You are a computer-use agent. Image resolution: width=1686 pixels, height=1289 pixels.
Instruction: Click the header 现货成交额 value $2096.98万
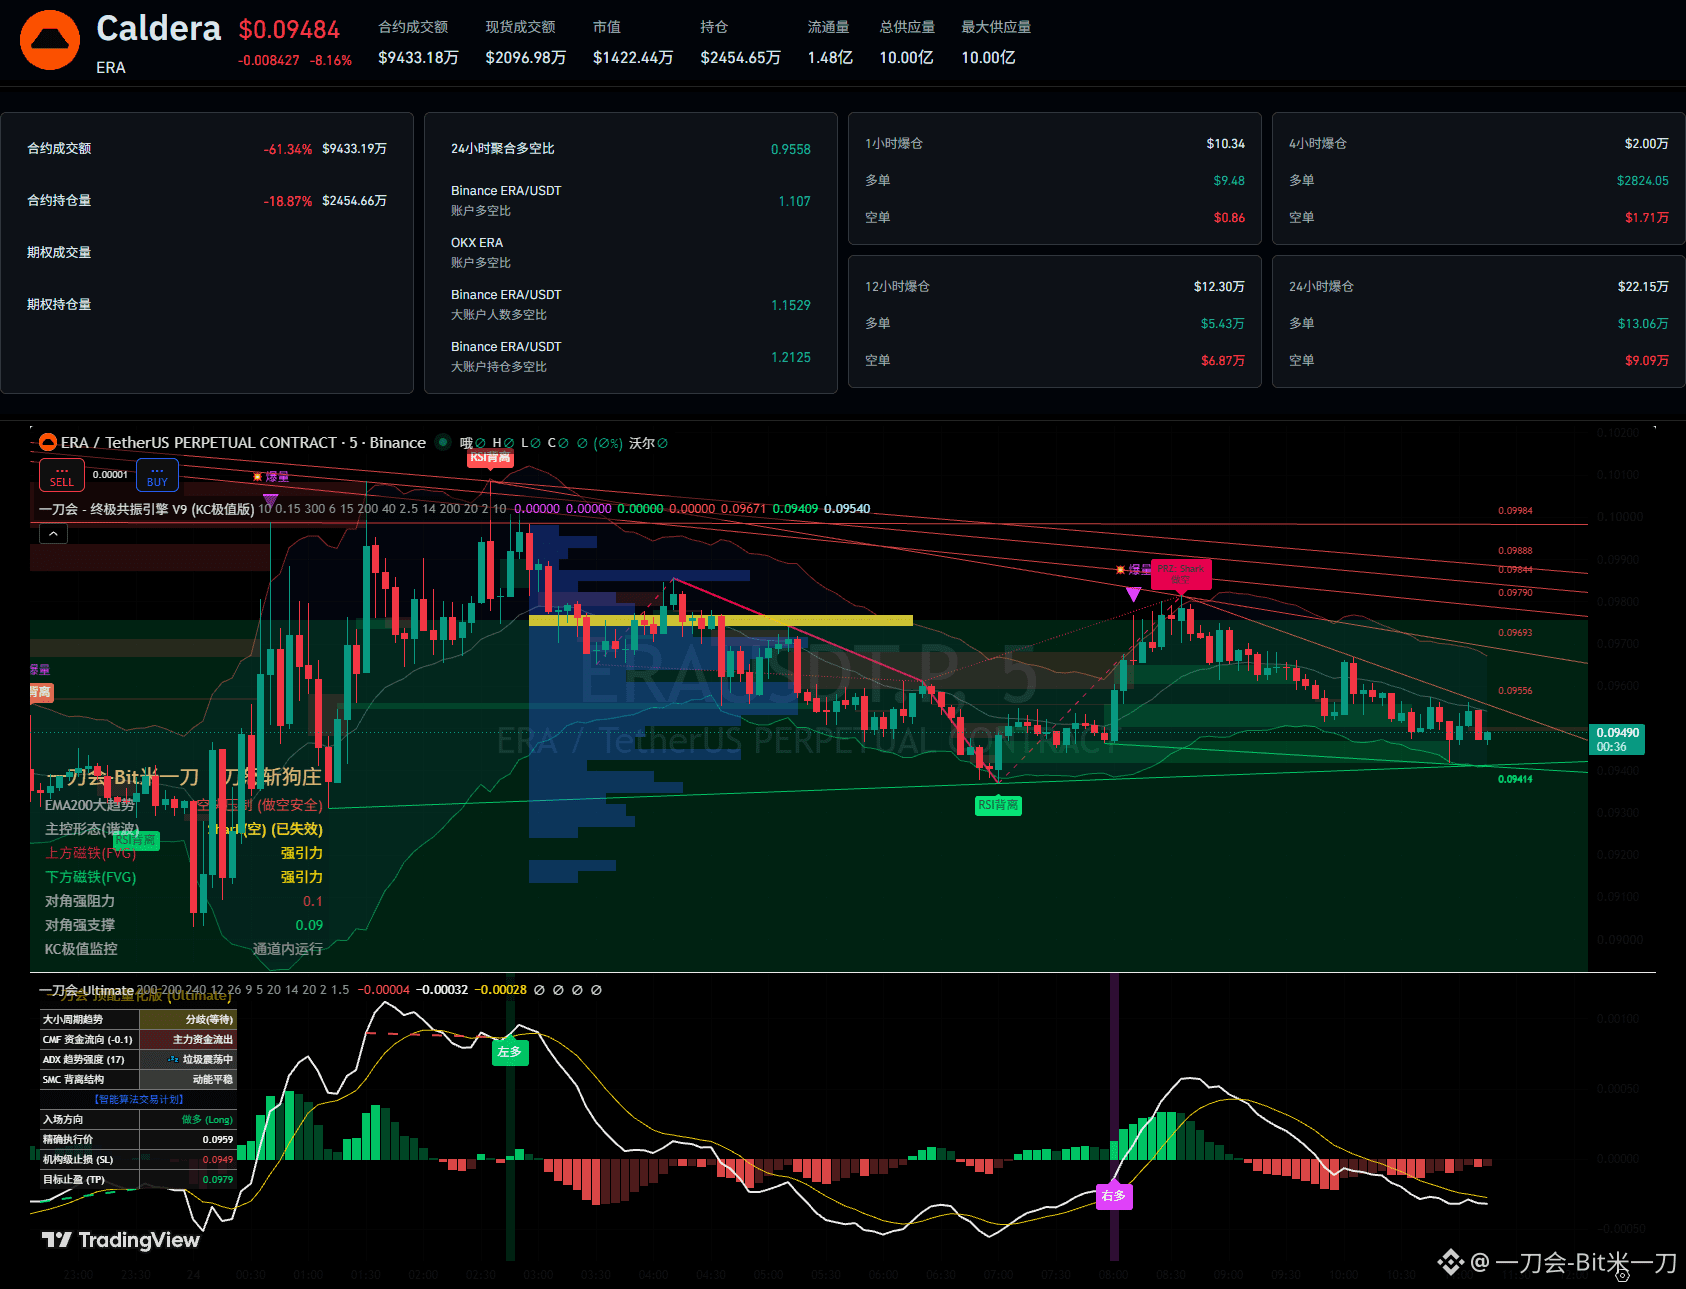click(x=526, y=58)
